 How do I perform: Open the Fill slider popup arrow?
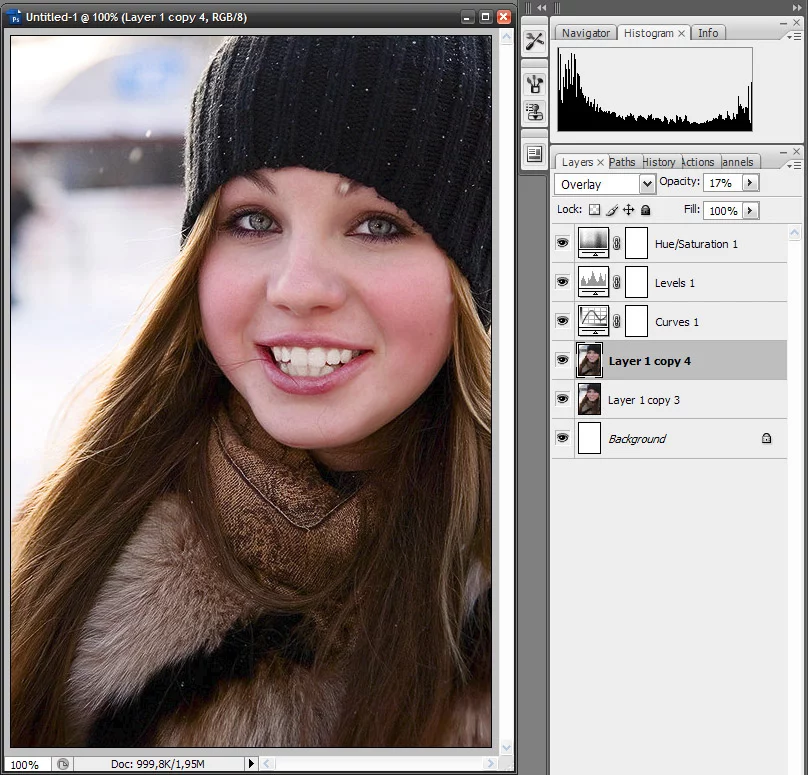(750, 210)
